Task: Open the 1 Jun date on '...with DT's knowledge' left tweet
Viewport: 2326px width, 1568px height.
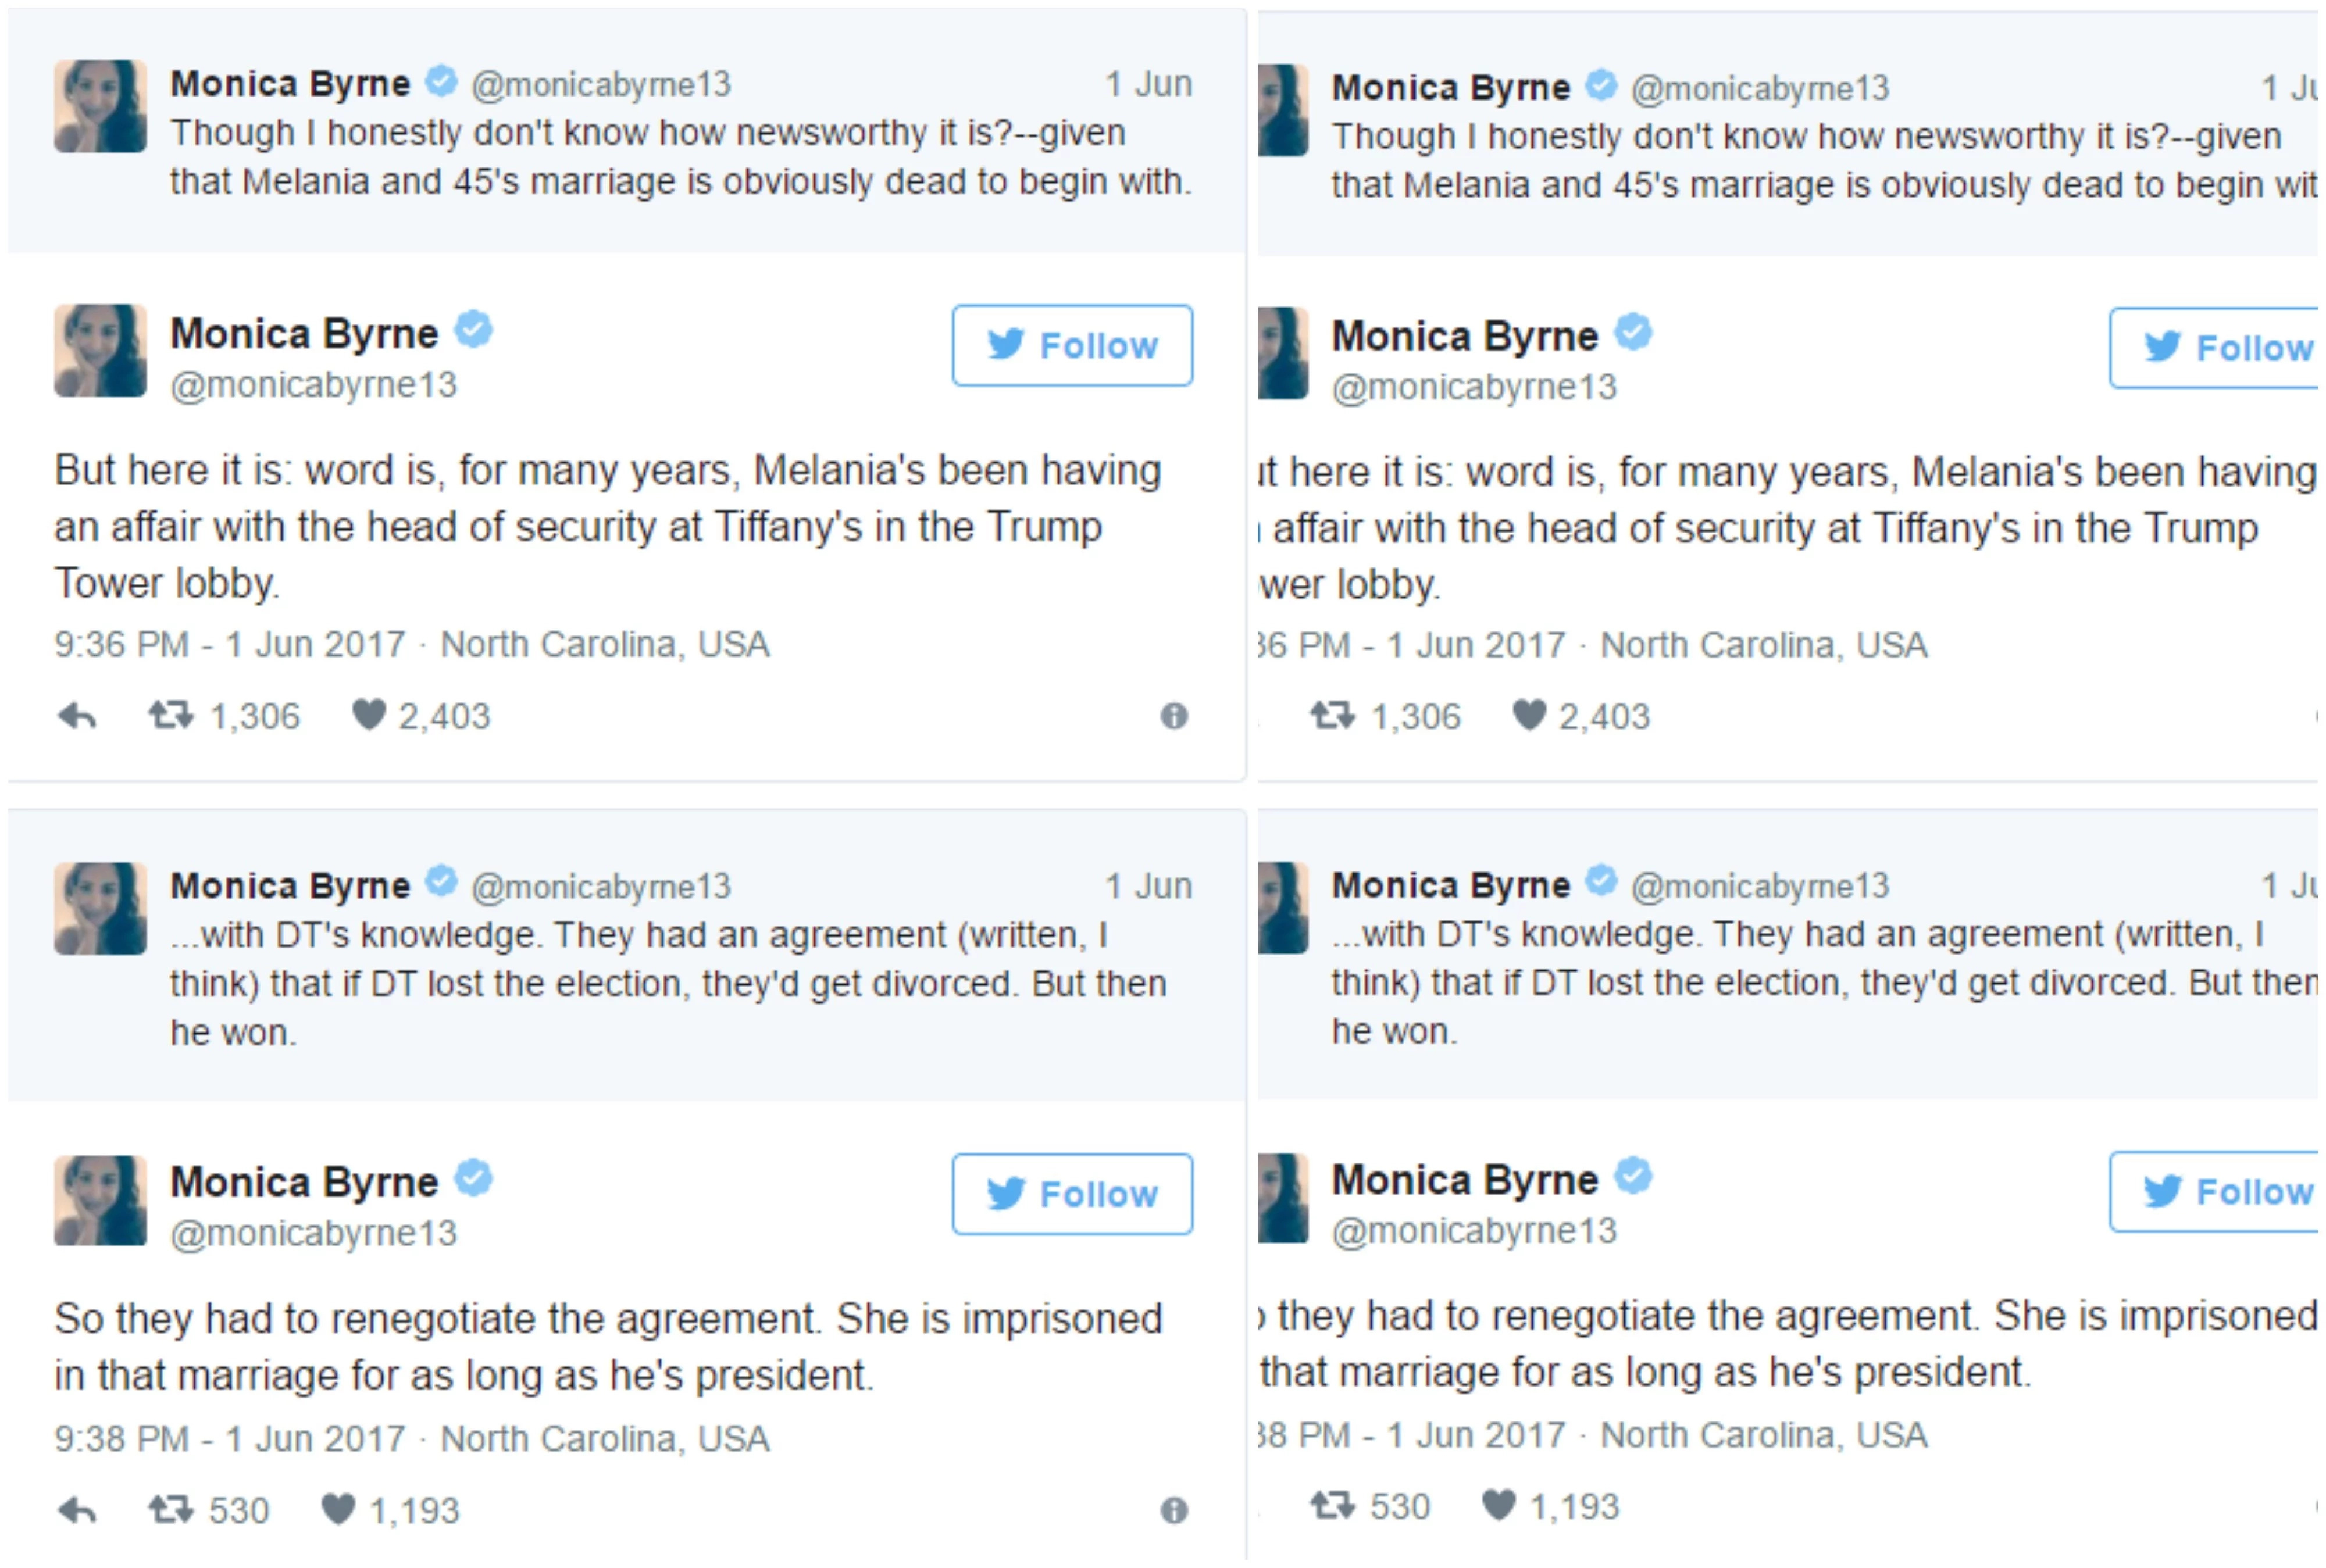Action: (x=1148, y=887)
